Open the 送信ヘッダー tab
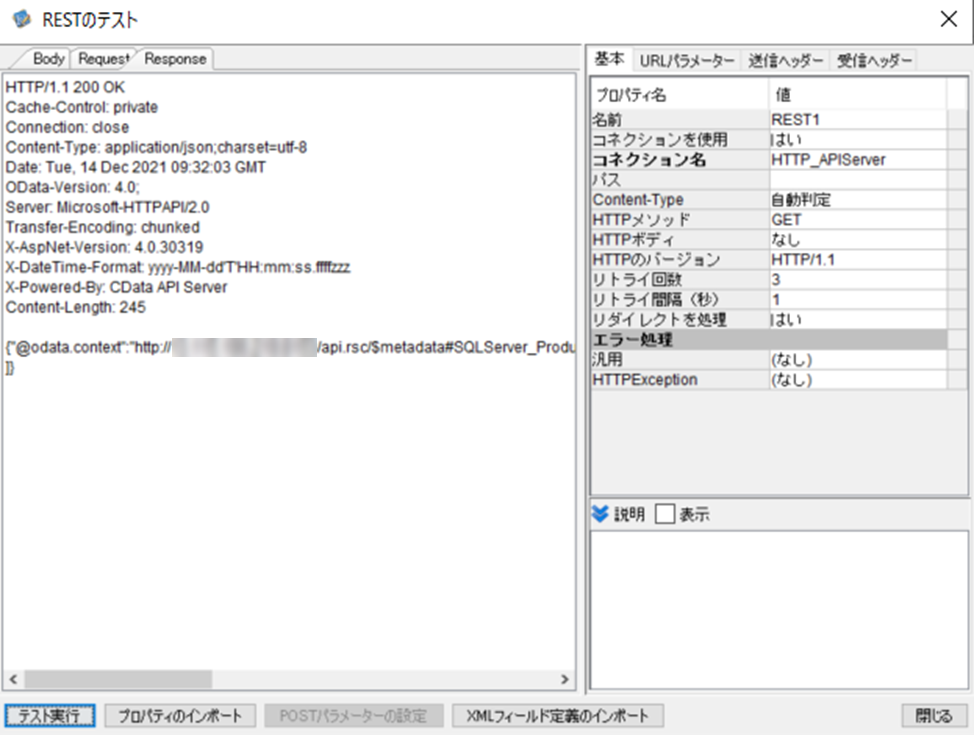 pyautogui.click(x=785, y=60)
